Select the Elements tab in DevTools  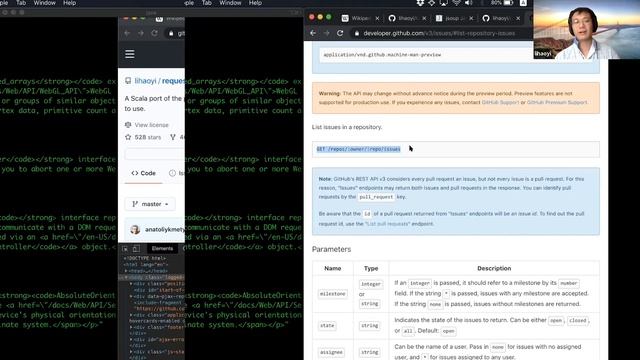tap(162, 249)
